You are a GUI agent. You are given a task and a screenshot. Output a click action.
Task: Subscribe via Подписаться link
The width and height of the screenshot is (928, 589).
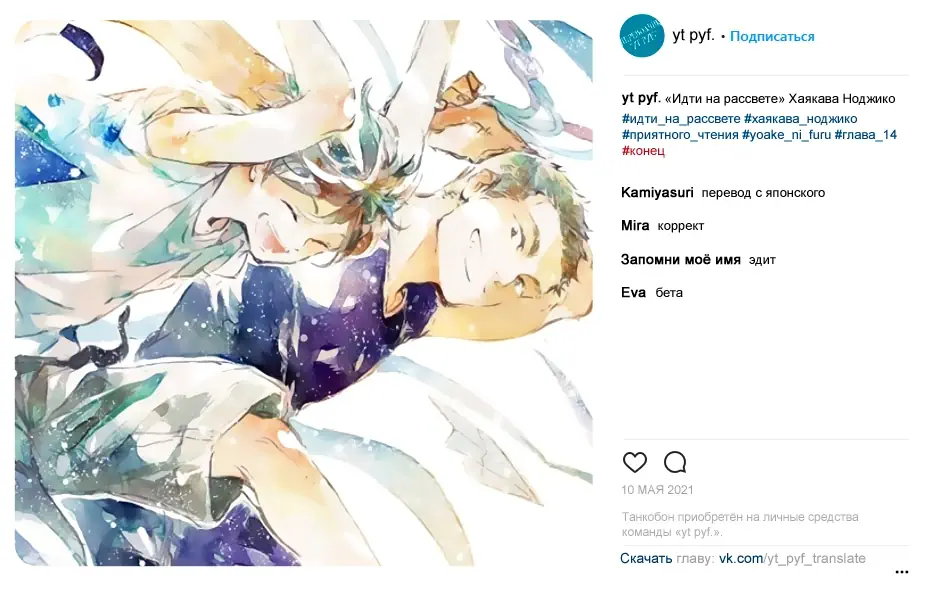772,37
